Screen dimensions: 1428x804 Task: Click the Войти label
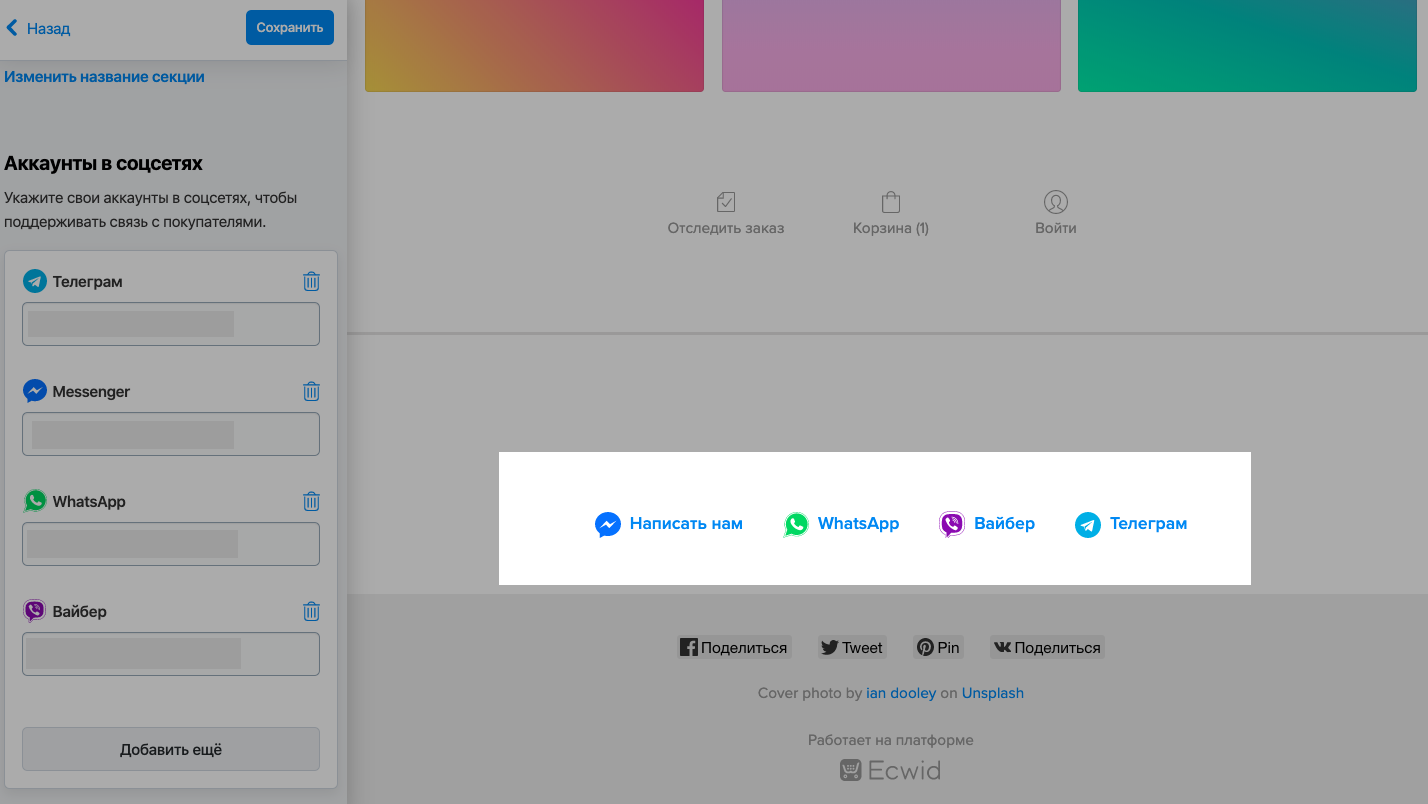[1056, 228]
